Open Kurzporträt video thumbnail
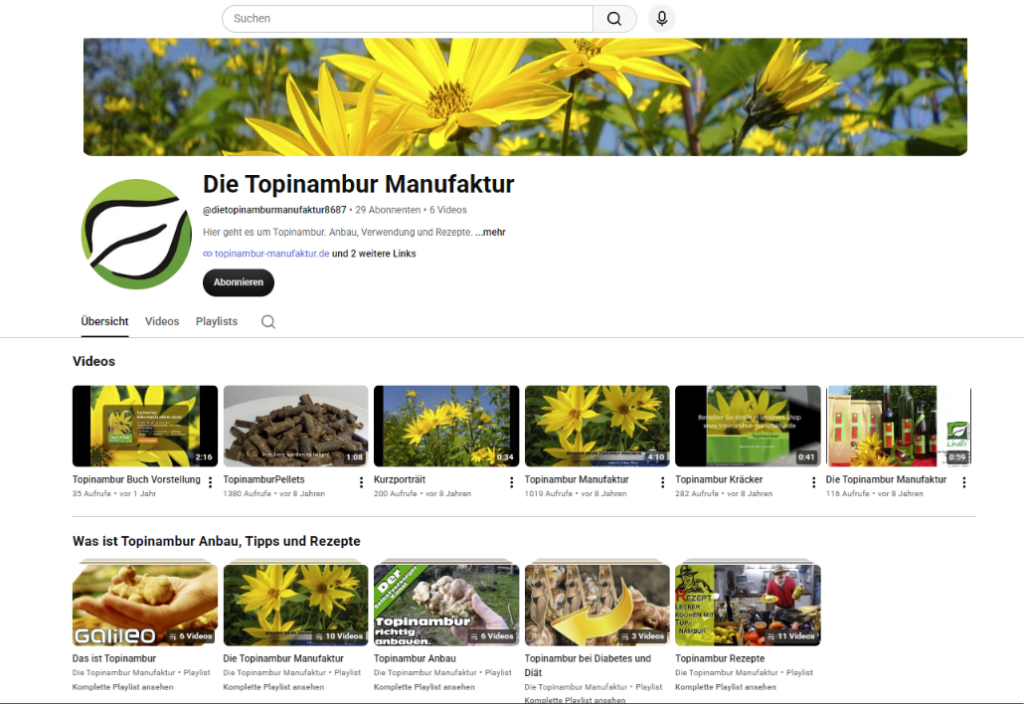Screen dimensions: 1024x704 pos(446,426)
